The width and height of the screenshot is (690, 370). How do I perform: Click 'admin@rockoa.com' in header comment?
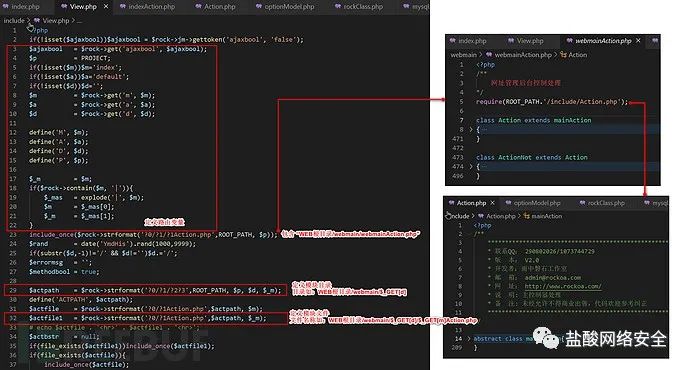[x=552, y=278]
